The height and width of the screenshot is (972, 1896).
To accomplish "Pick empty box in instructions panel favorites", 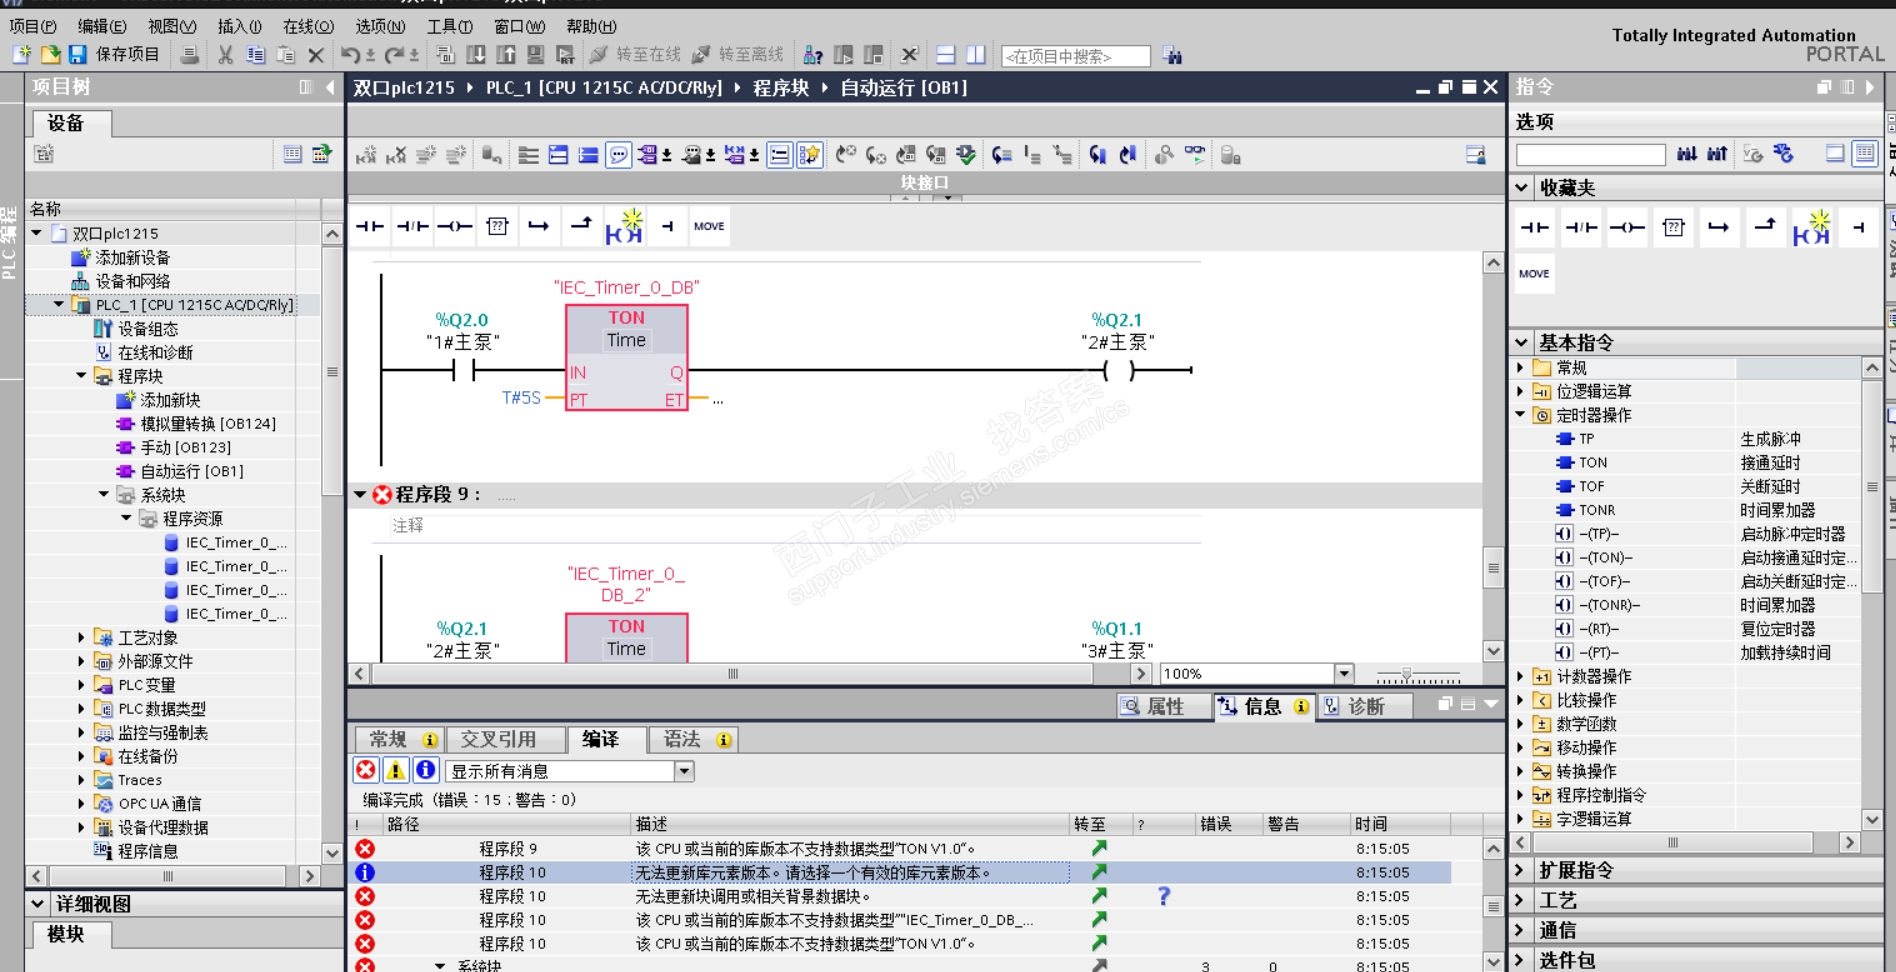I will click(x=1673, y=228).
